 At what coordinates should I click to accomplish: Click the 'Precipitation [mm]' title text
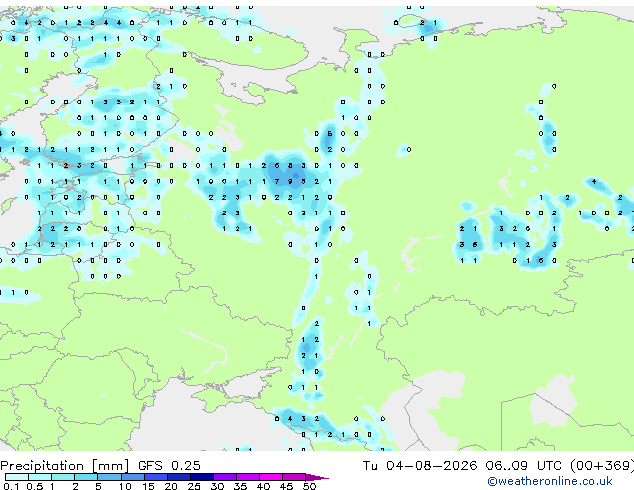pyautogui.click(x=65, y=466)
